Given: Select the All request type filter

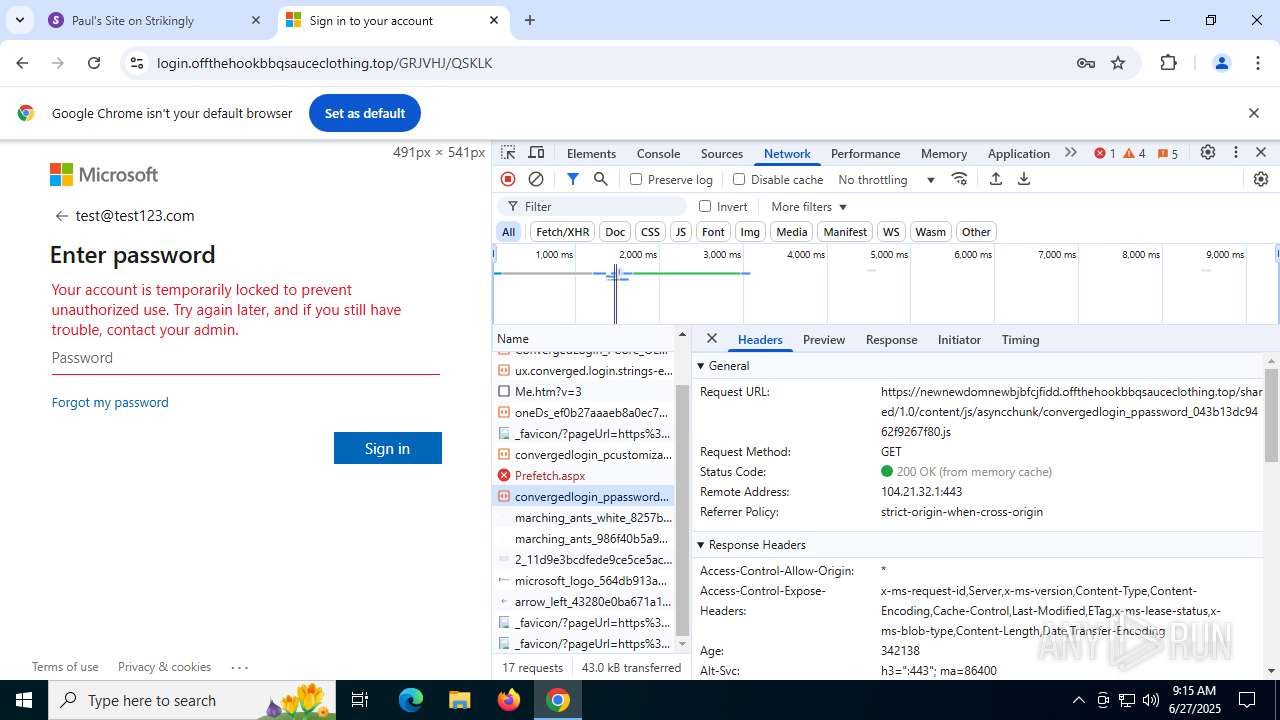Looking at the screenshot, I should coord(509,232).
